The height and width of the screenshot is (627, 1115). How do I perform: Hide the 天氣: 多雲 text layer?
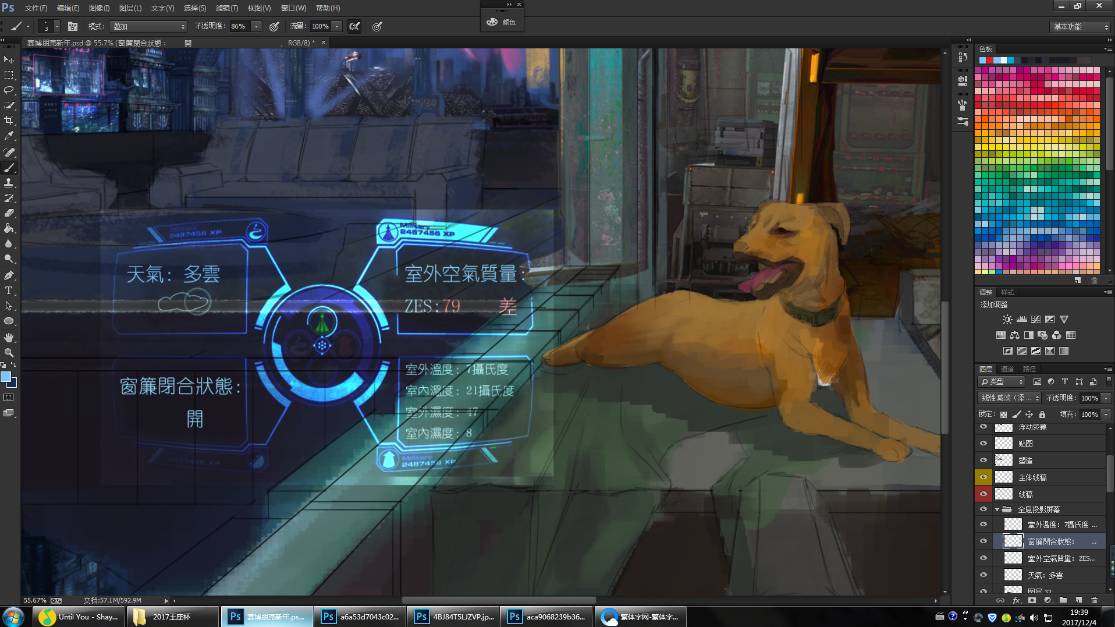[x=983, y=574]
